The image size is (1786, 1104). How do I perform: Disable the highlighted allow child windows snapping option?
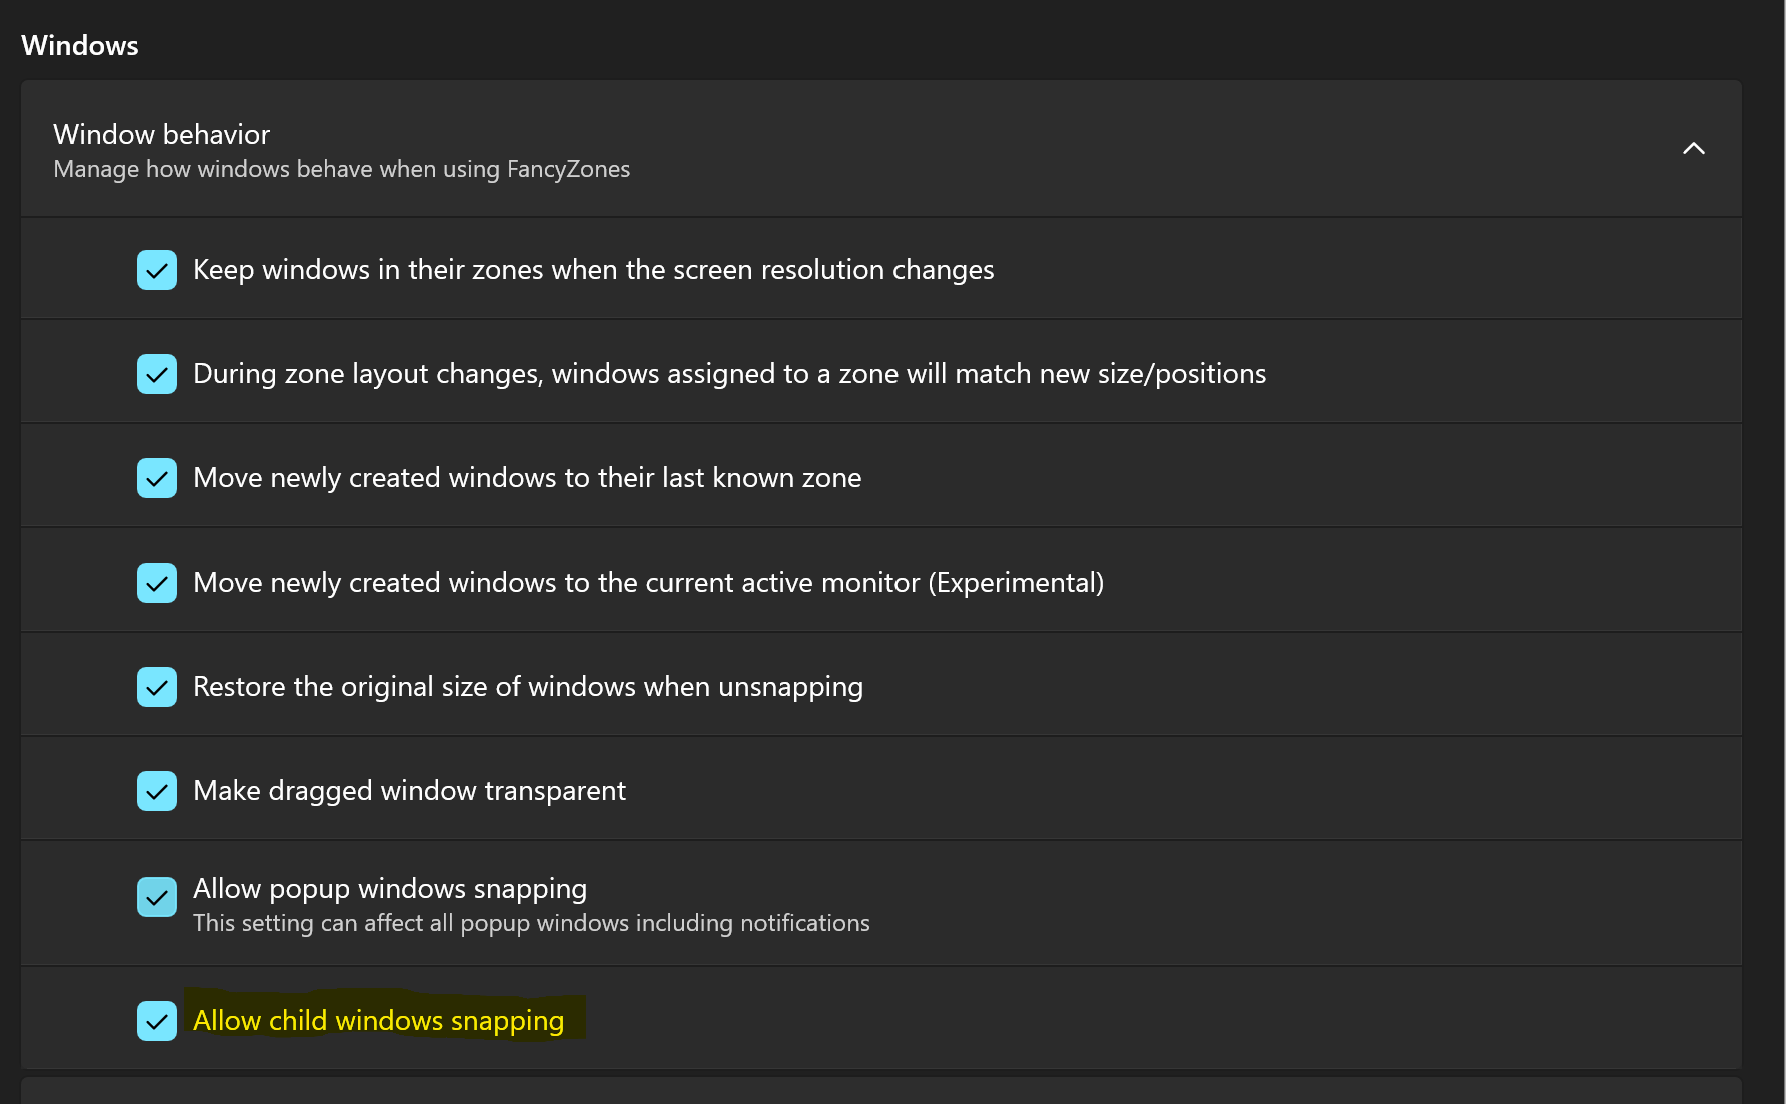pos(157,1021)
